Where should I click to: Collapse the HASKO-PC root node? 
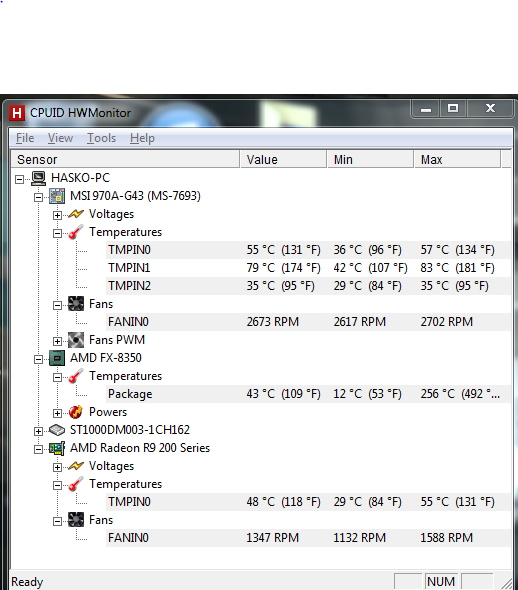pos(20,179)
